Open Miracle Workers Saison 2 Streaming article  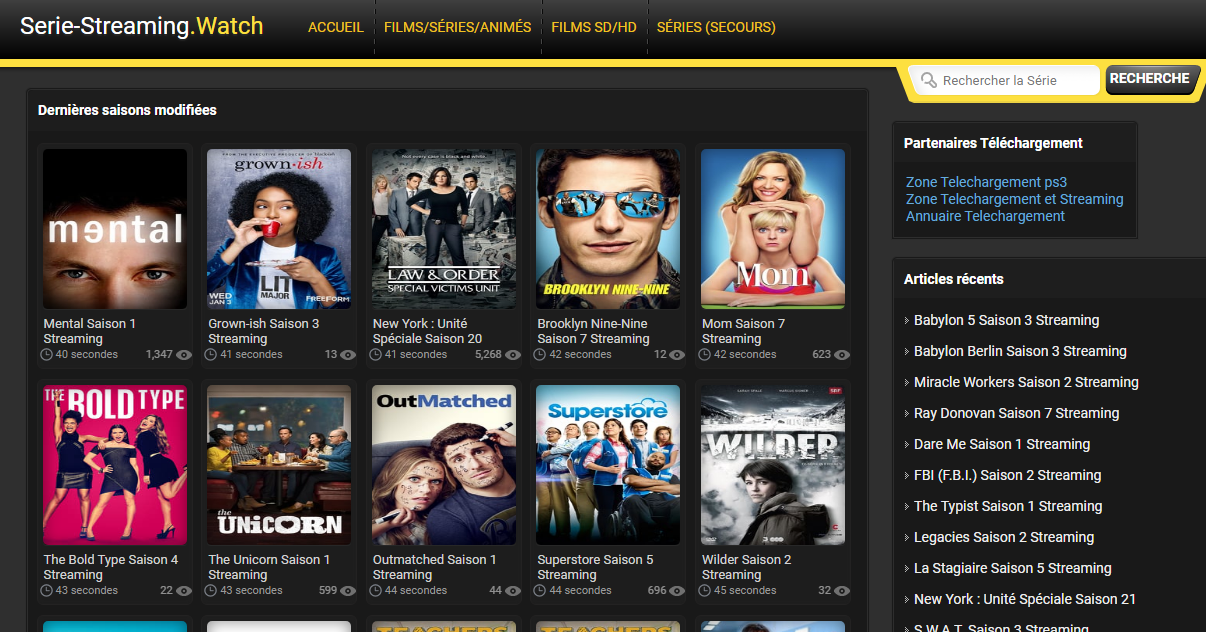(1026, 382)
